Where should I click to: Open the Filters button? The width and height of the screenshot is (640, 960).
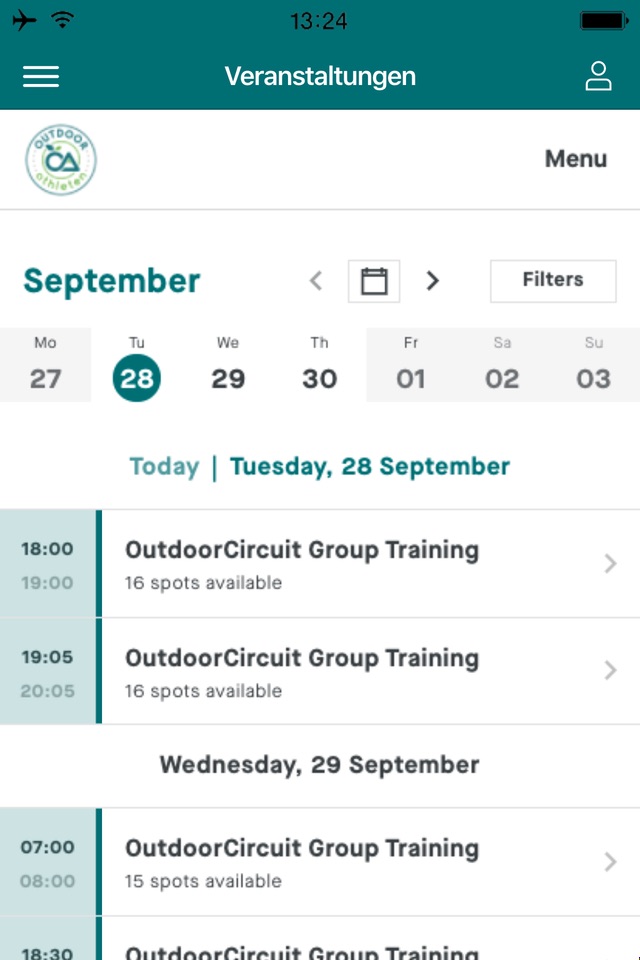point(553,280)
